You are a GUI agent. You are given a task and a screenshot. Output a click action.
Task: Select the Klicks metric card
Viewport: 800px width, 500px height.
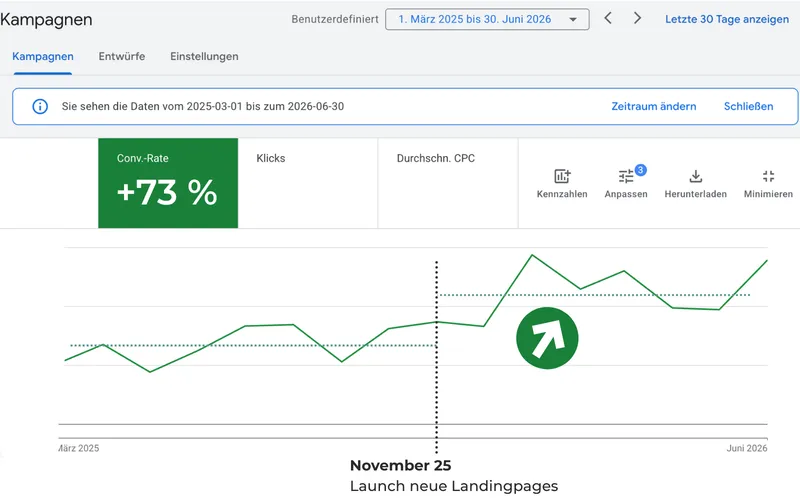point(308,183)
